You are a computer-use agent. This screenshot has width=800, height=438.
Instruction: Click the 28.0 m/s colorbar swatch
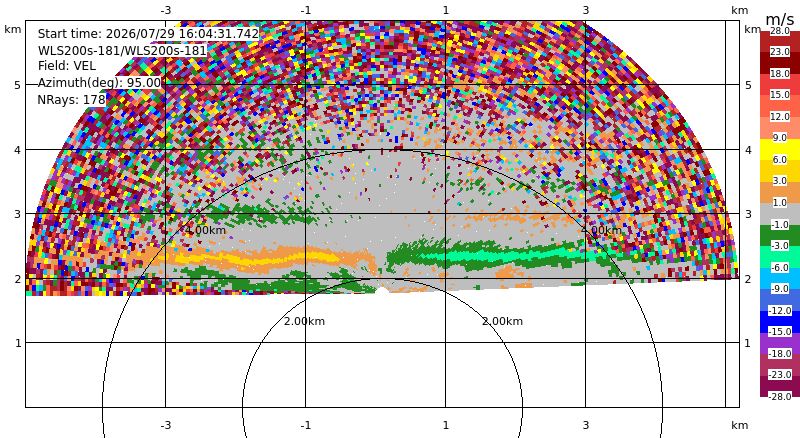pos(780,36)
